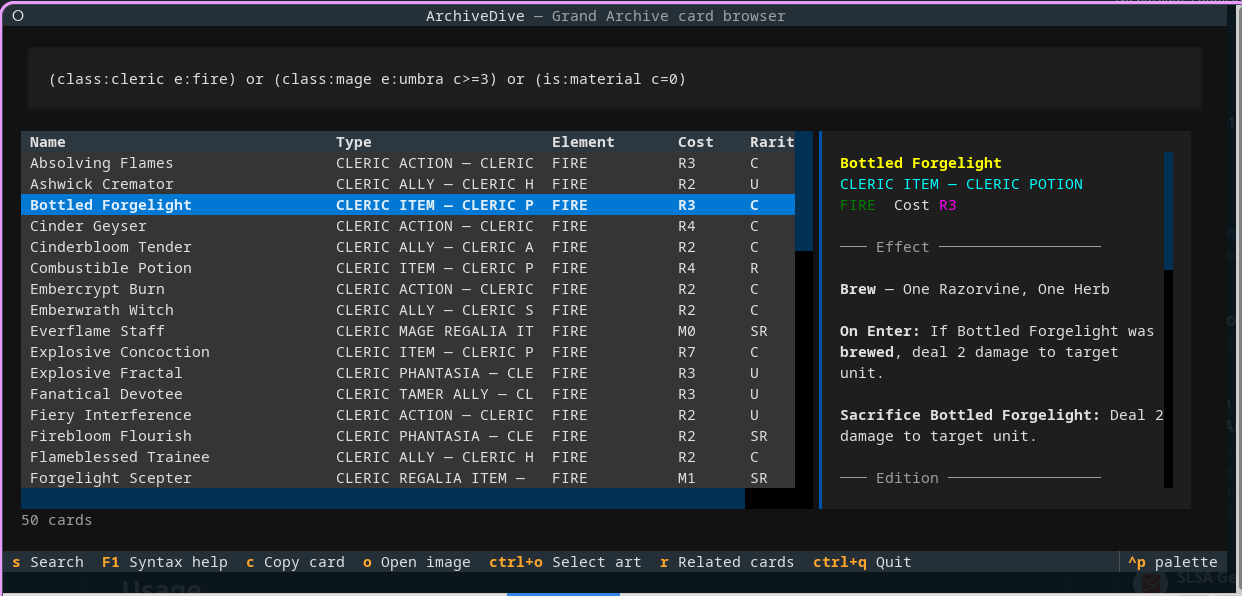Select the Absolving Flames row
Screen dimensions: 1242x596
(x=408, y=163)
